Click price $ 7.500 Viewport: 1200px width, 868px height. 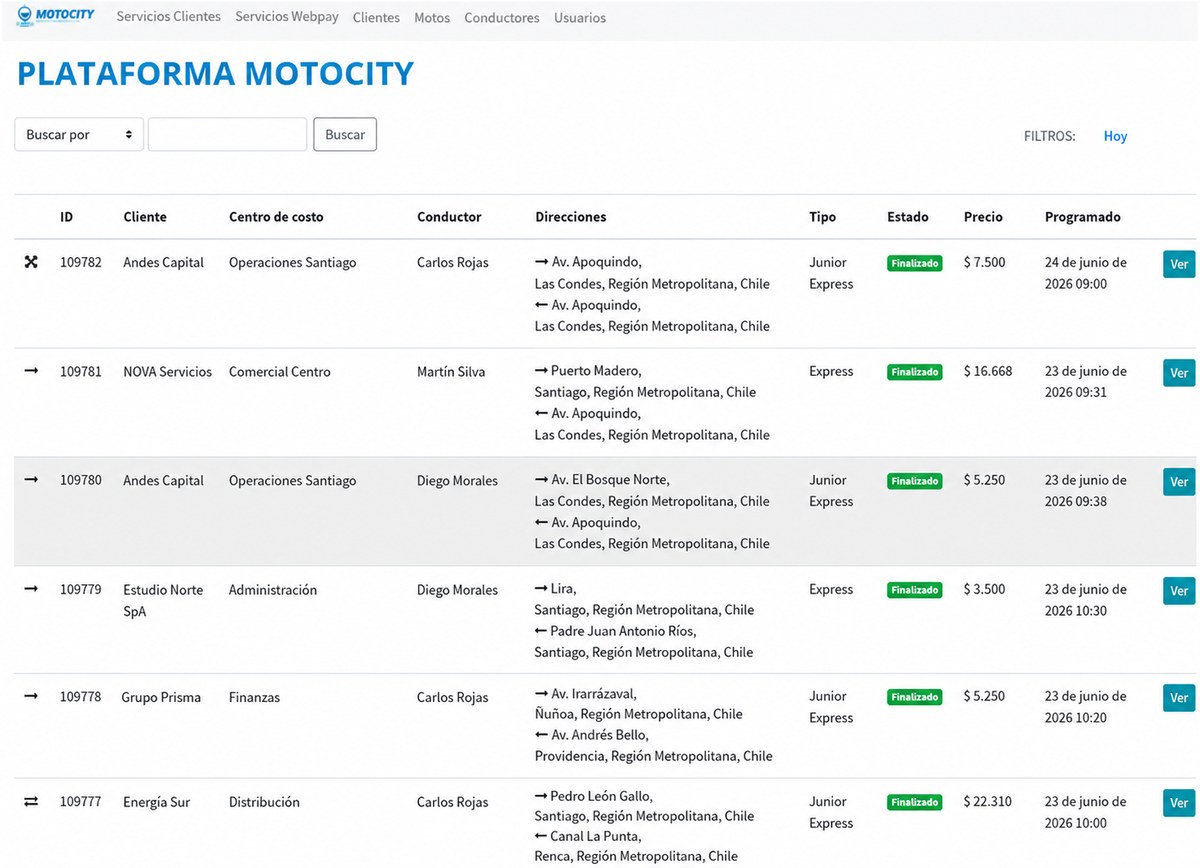985,262
